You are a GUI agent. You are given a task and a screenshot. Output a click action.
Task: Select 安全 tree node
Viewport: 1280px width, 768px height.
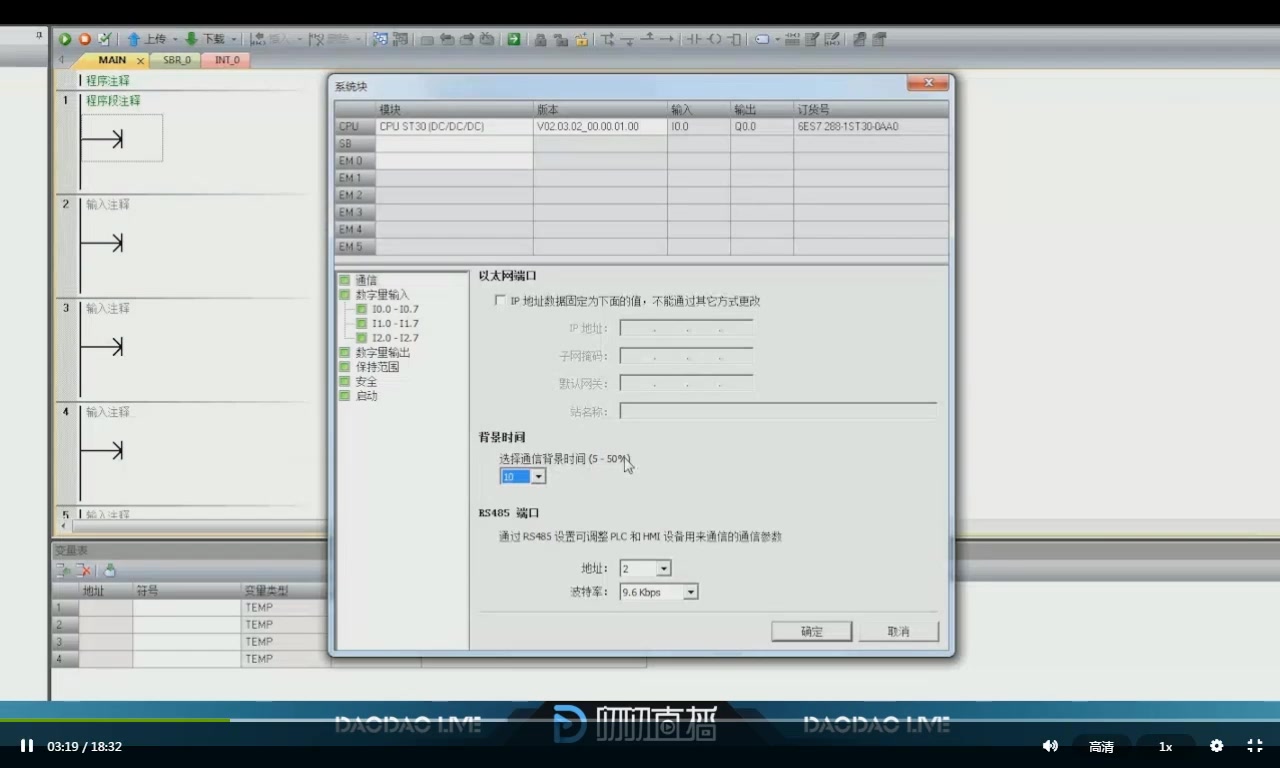tap(366, 381)
